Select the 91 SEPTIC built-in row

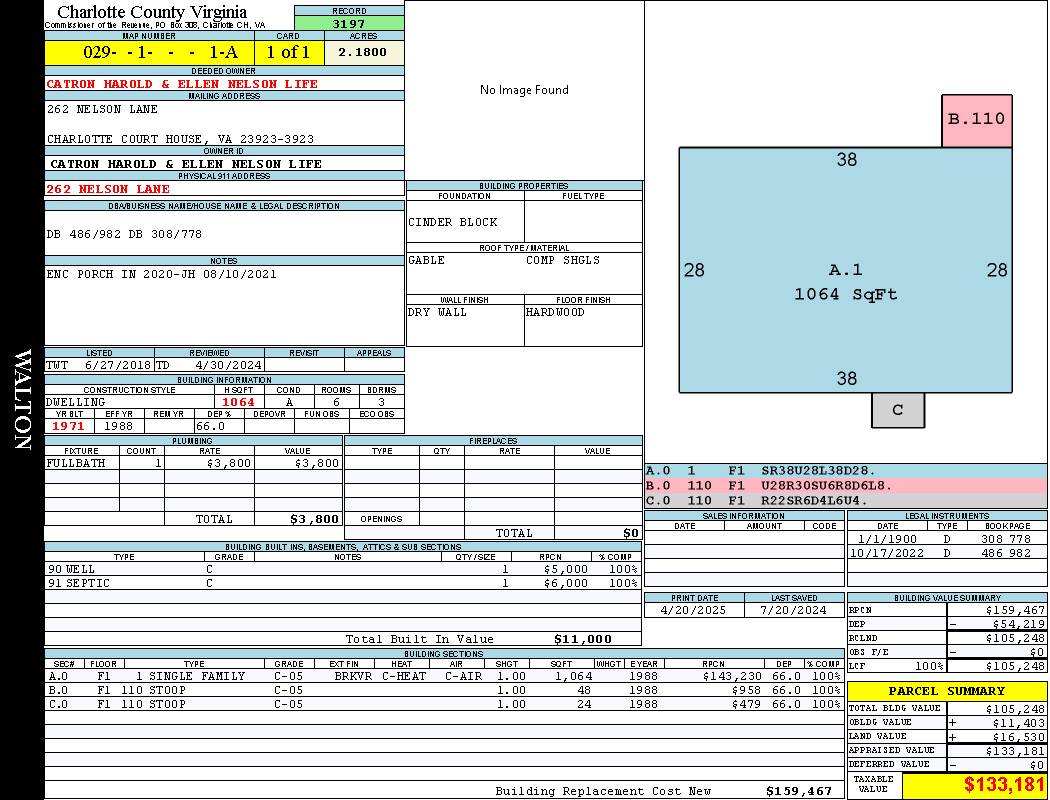tap(342, 583)
